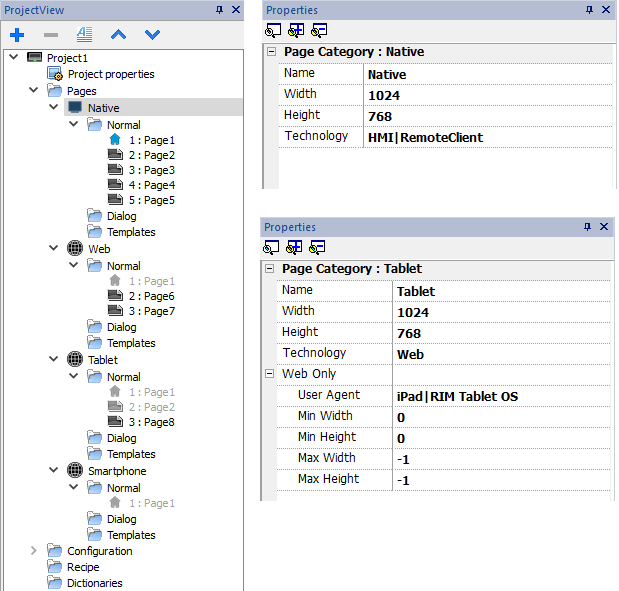
Task: Pin the ProjectView panel with pushpin icon
Action: click(x=219, y=9)
